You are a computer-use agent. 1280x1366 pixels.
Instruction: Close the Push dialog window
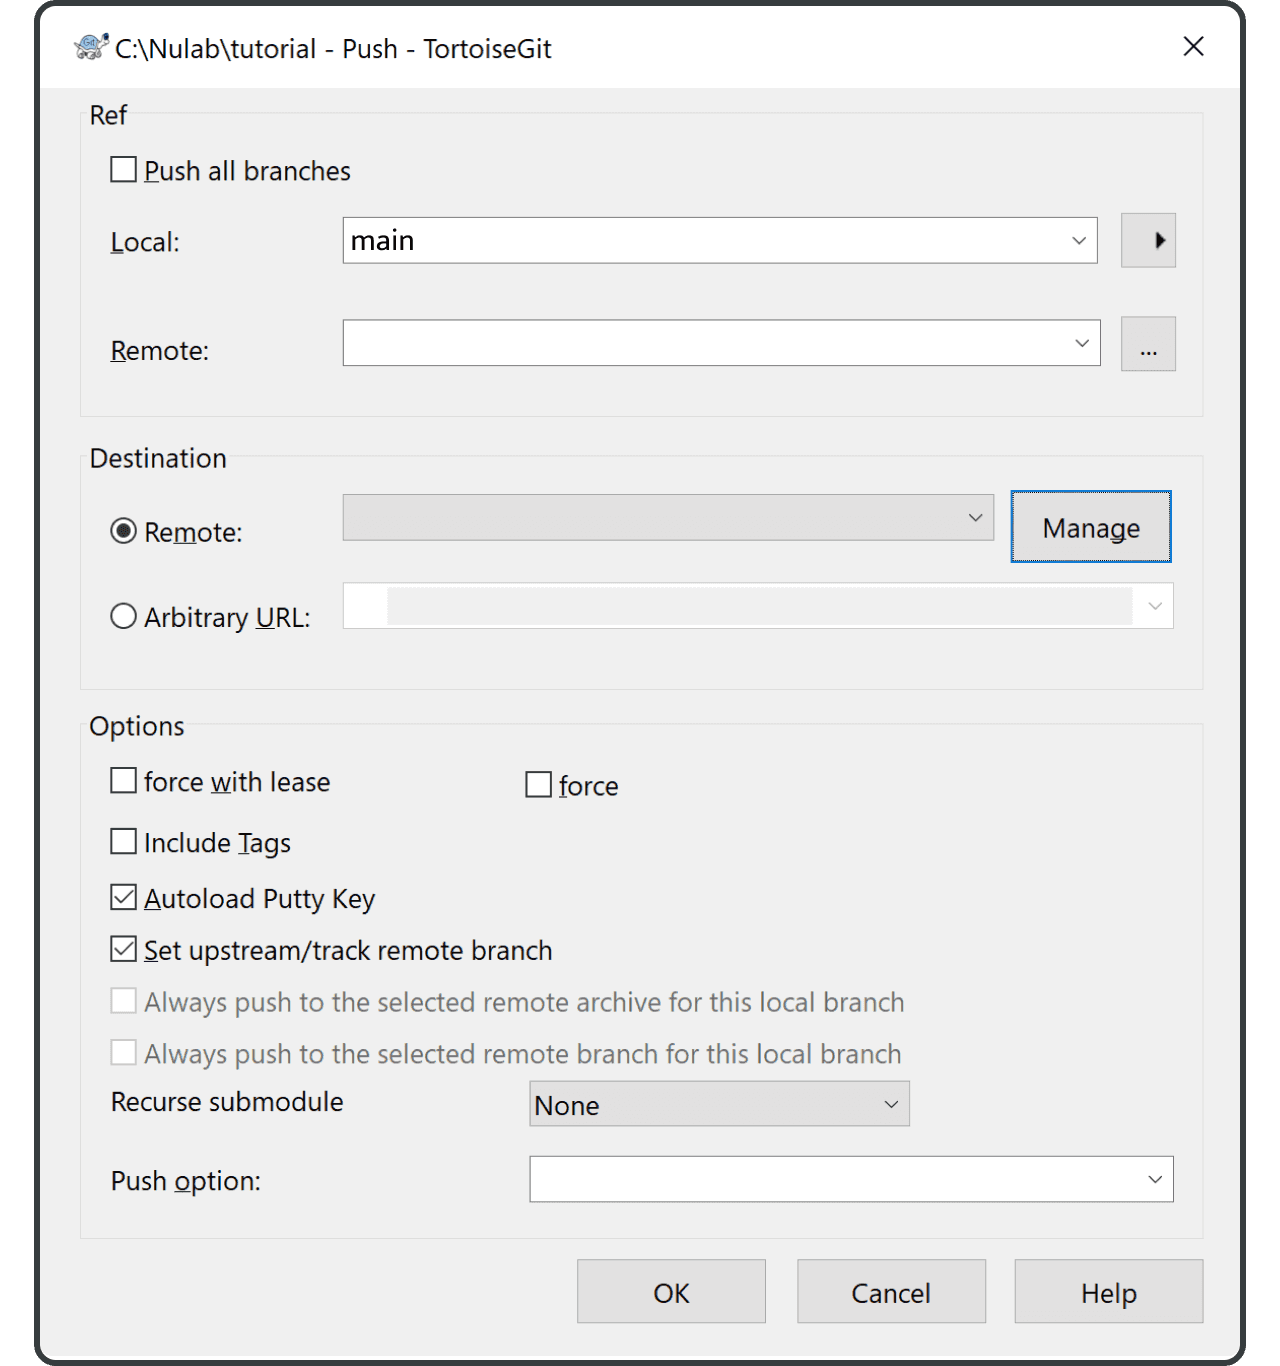click(x=1193, y=47)
